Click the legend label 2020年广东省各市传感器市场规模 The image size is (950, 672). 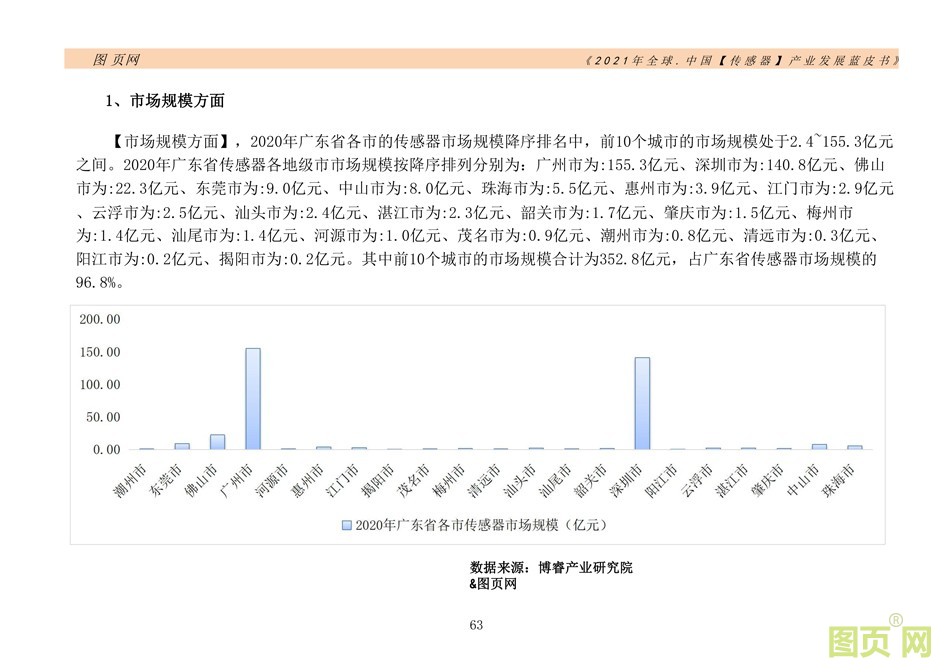point(482,524)
